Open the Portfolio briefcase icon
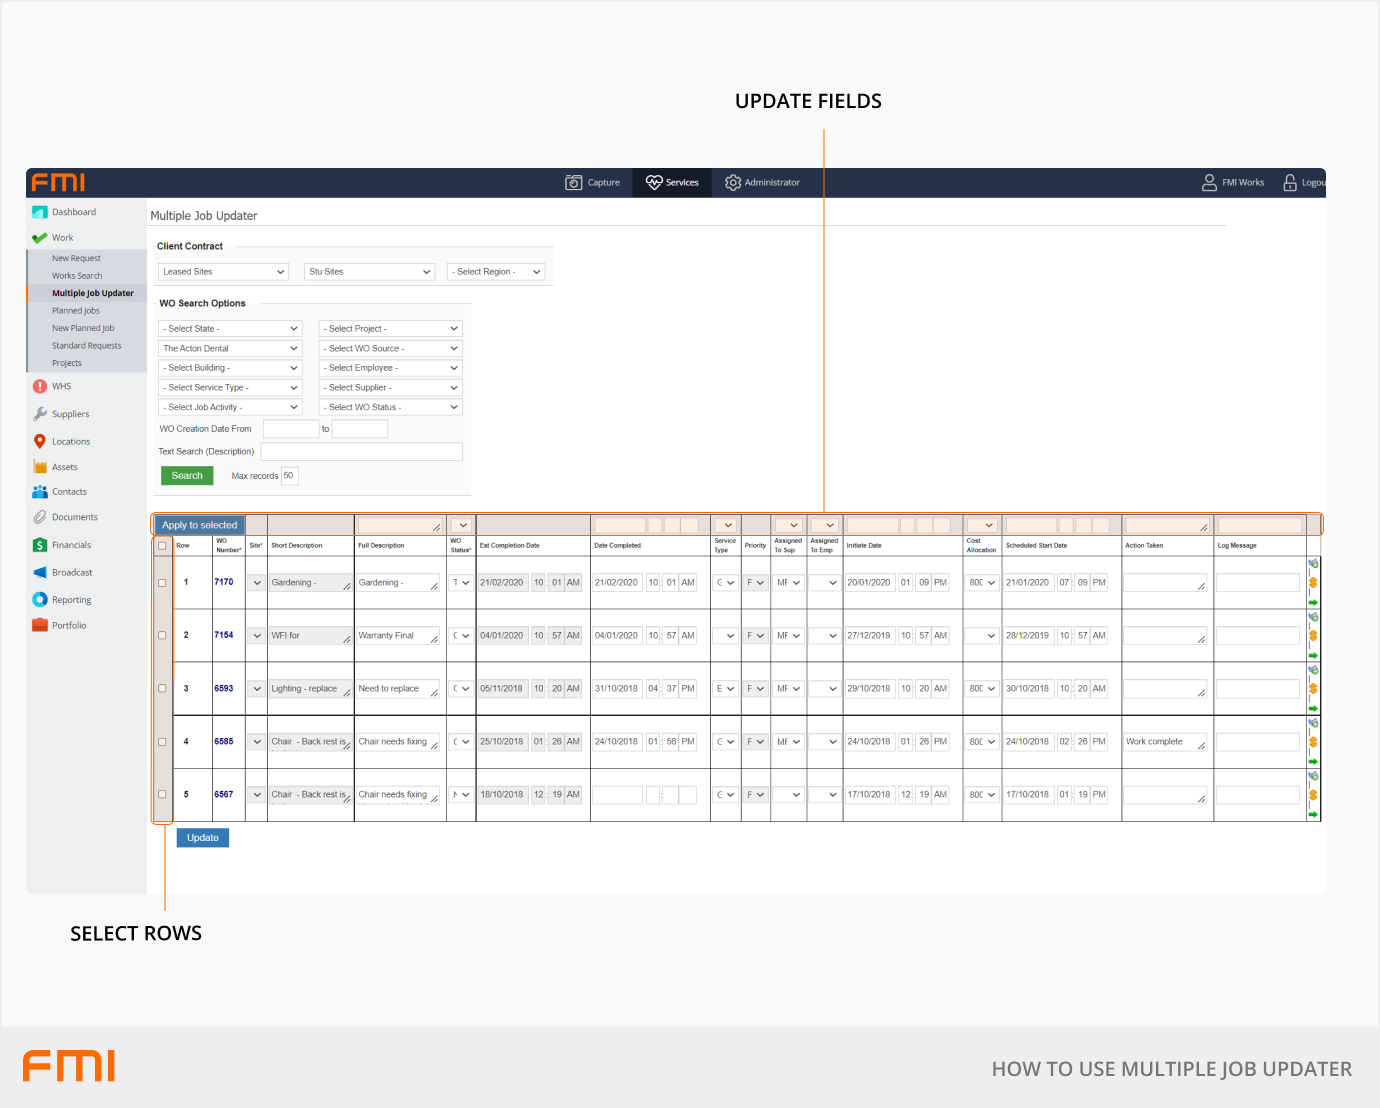The width and height of the screenshot is (1380, 1108). [x=40, y=625]
